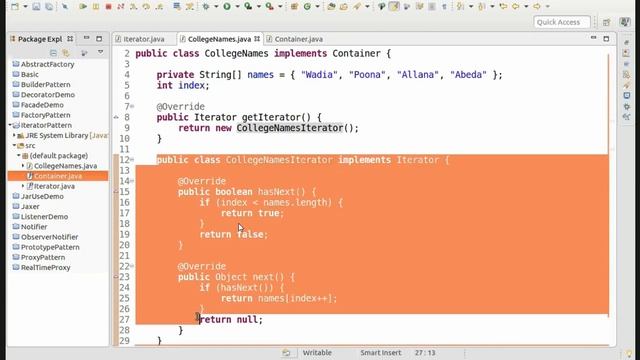Click 'Writable' in the status bar

pos(317,353)
